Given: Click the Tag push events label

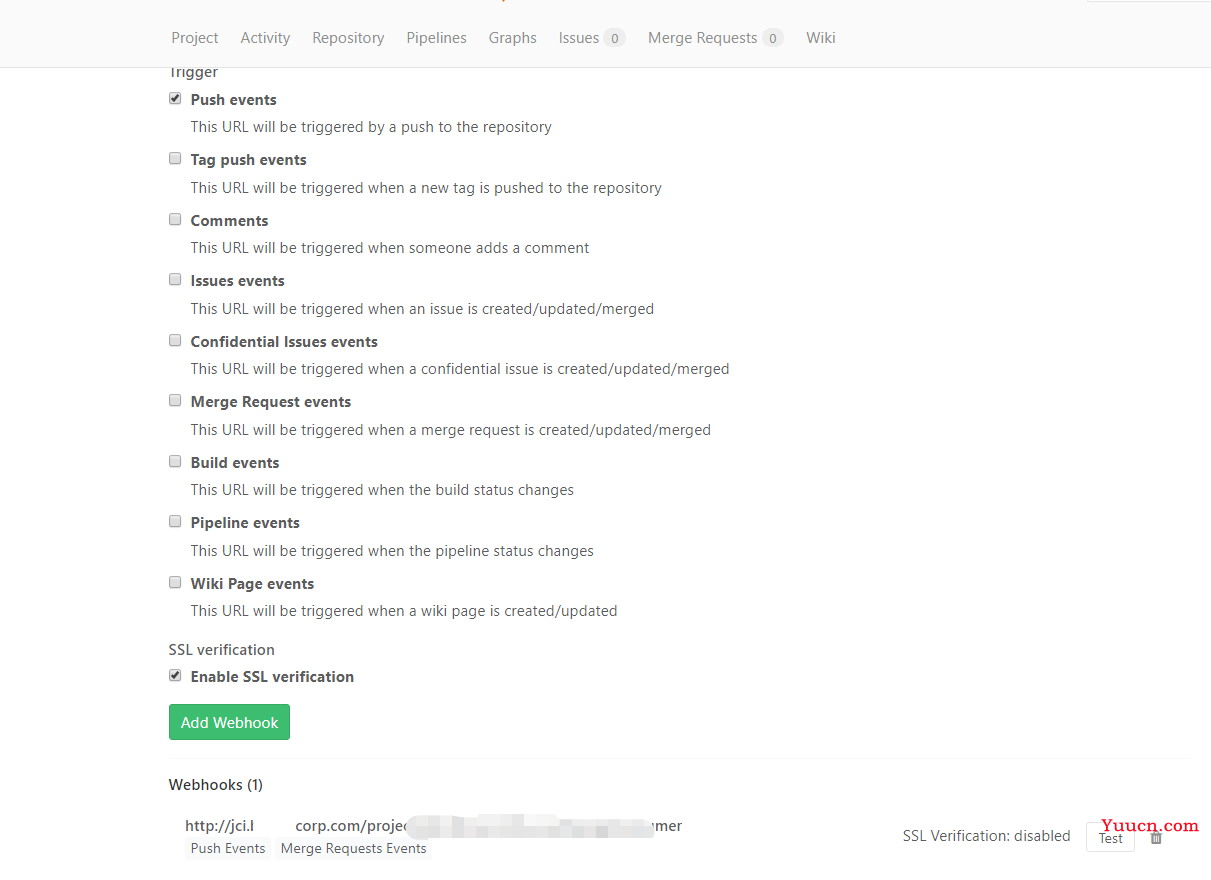Looking at the screenshot, I should point(249,160).
